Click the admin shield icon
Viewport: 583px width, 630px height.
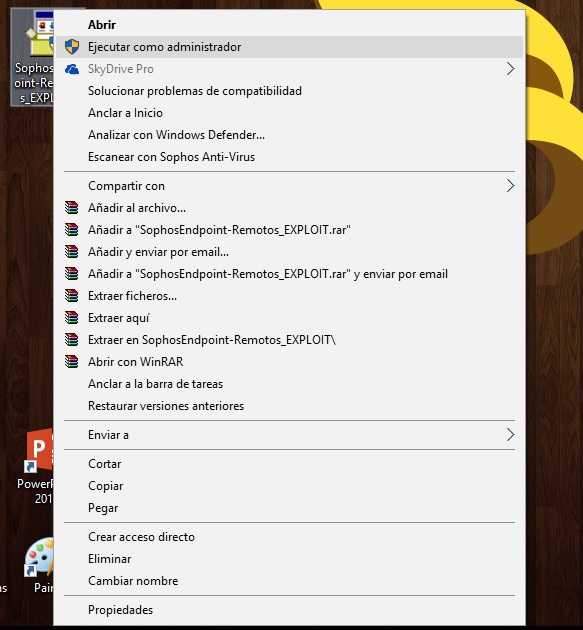72,47
